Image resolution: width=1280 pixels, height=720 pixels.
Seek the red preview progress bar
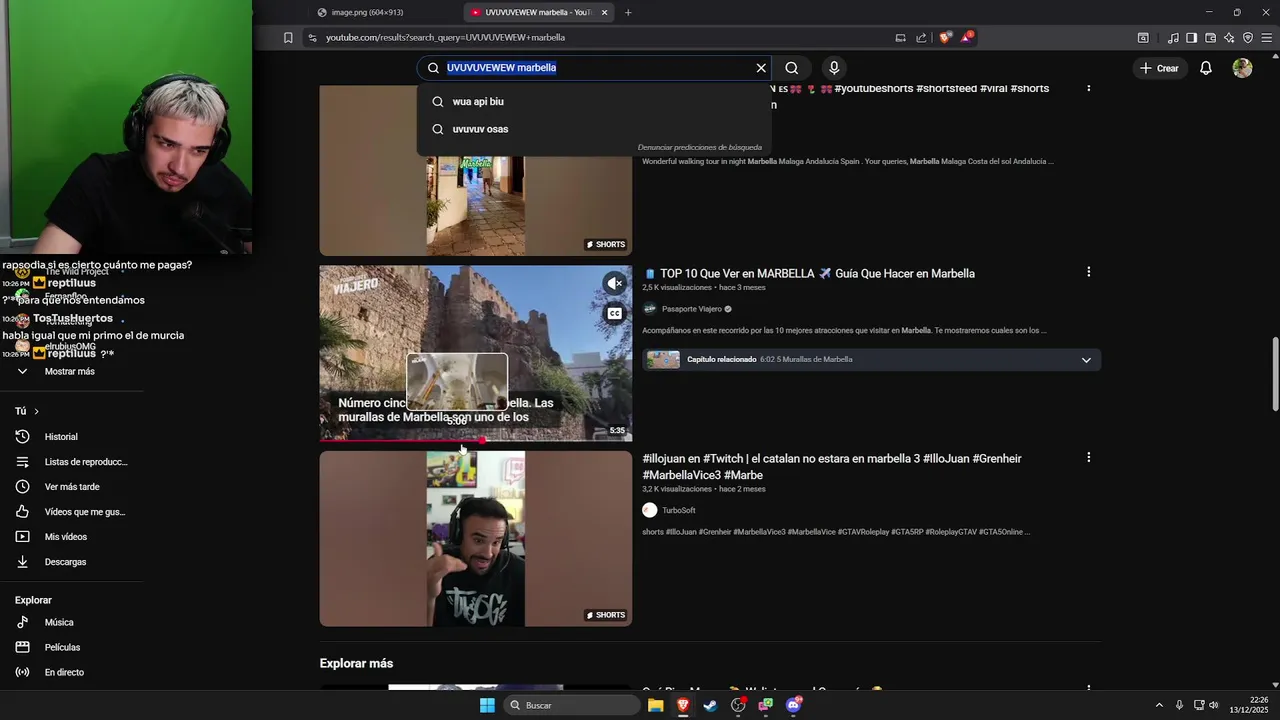(476, 440)
